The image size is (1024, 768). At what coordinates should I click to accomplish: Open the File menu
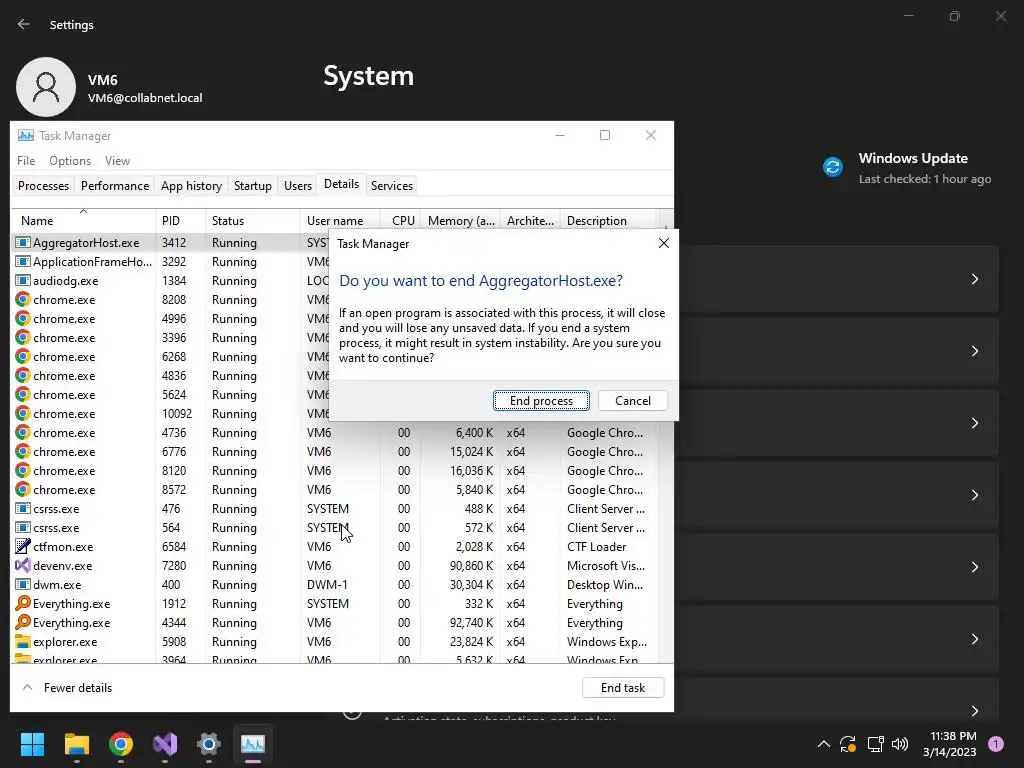tap(26, 161)
